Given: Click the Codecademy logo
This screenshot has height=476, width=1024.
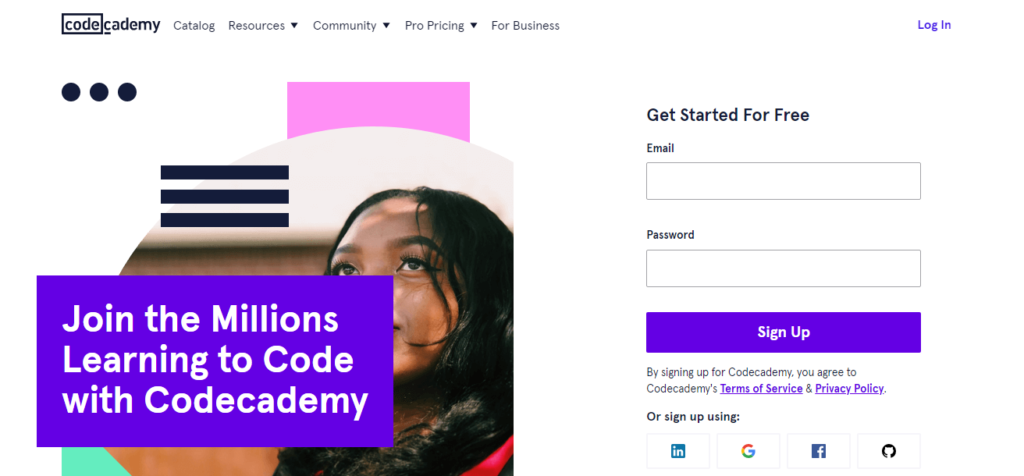Looking at the screenshot, I should tap(110, 25).
